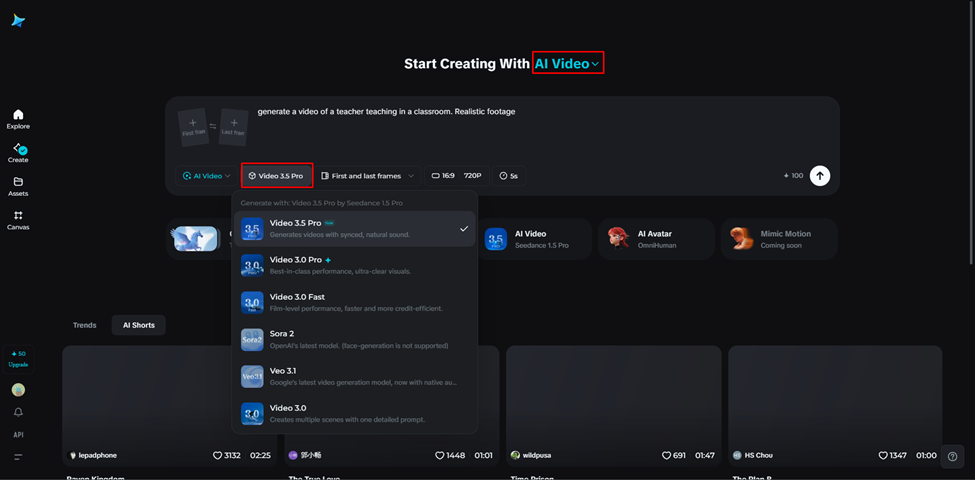This screenshot has width=975, height=480.
Task: Add a Last frame image
Action: tap(234, 127)
